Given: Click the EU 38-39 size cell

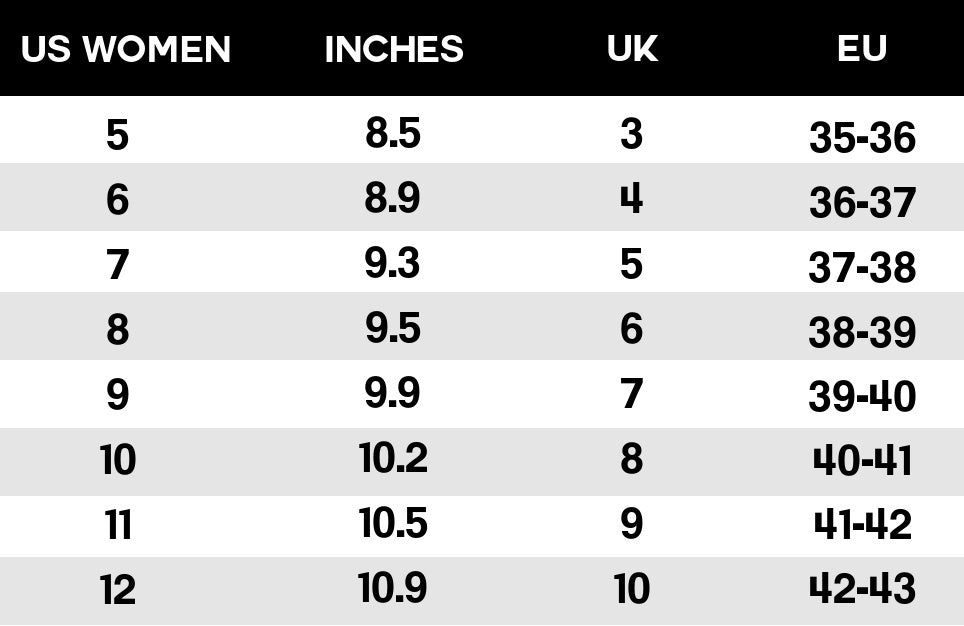Looking at the screenshot, I should click(862, 332).
